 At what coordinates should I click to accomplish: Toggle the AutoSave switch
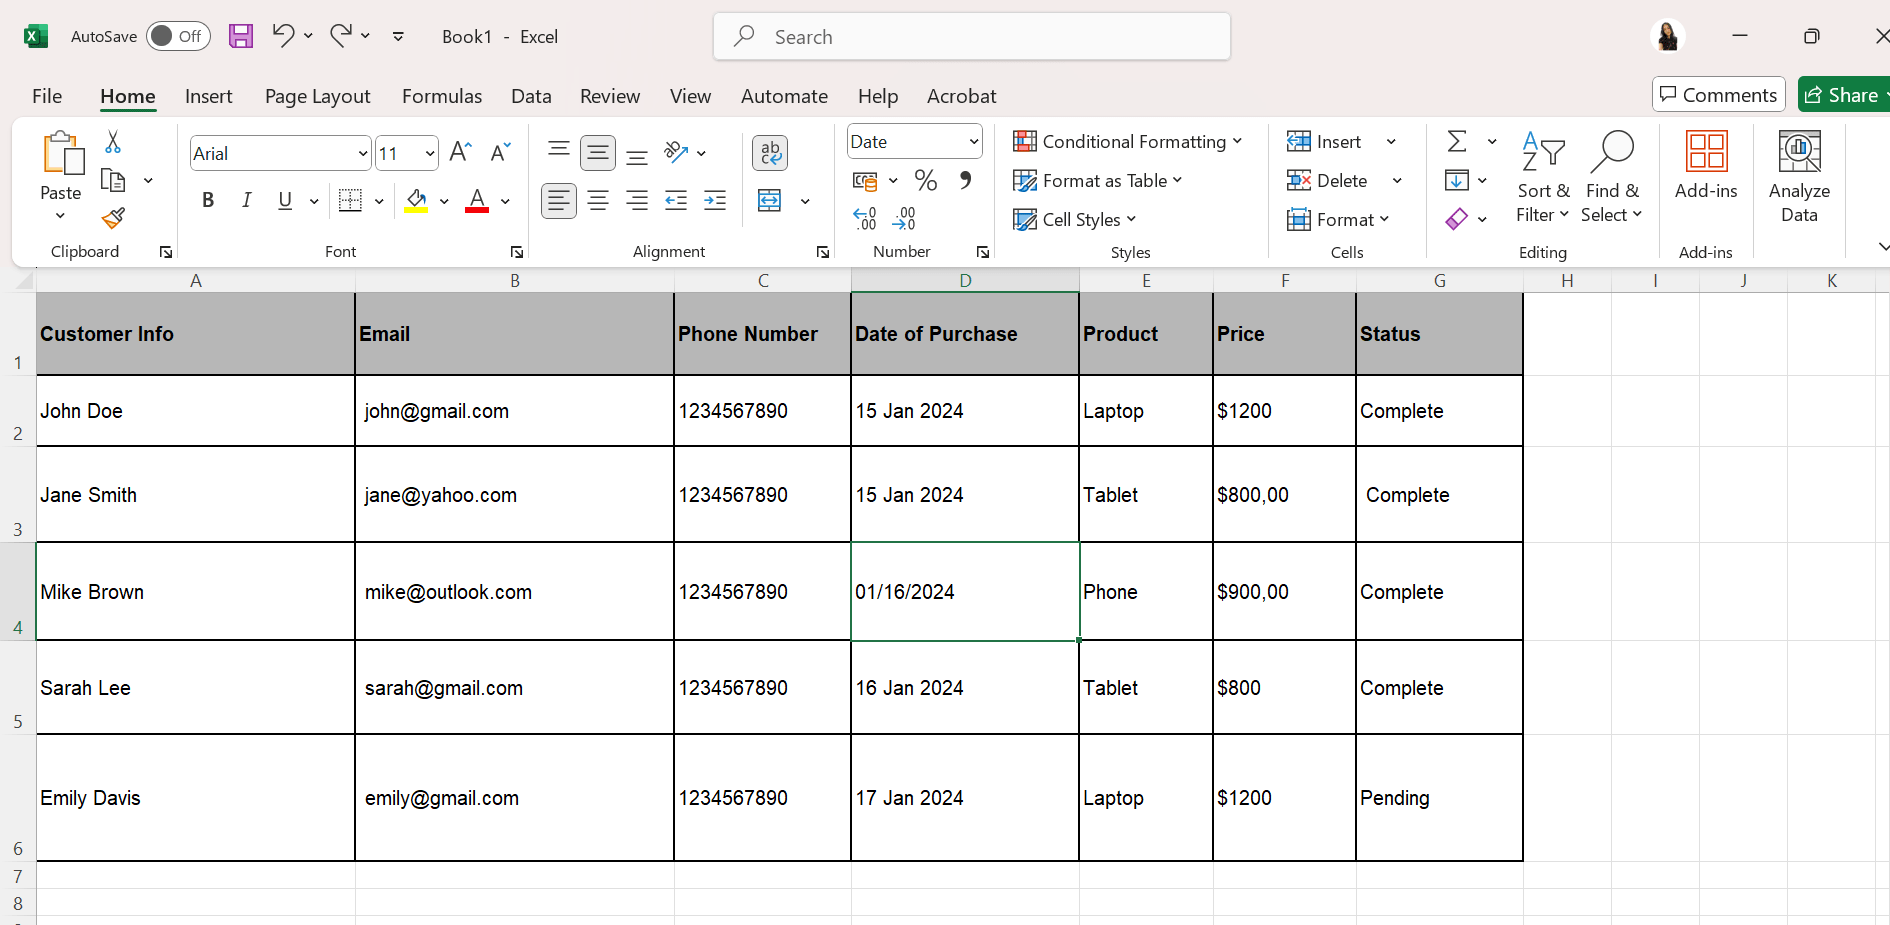[178, 37]
